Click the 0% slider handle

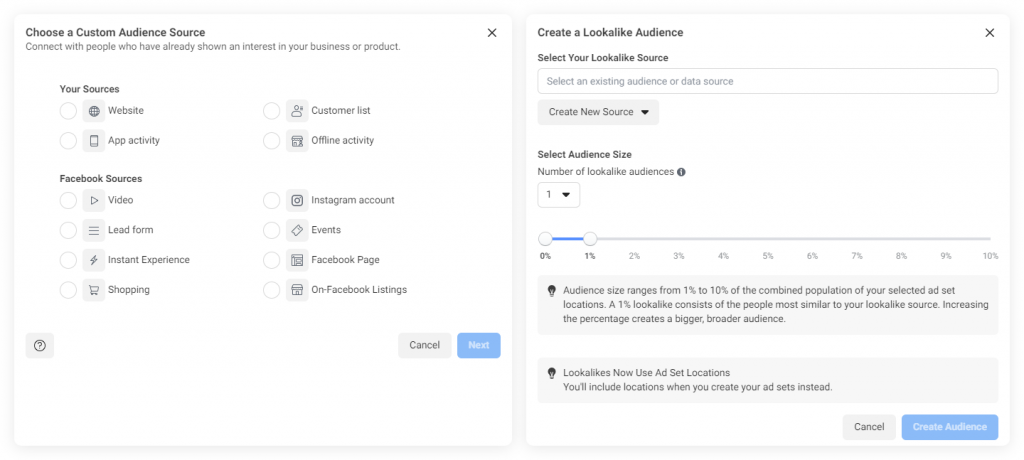[545, 239]
